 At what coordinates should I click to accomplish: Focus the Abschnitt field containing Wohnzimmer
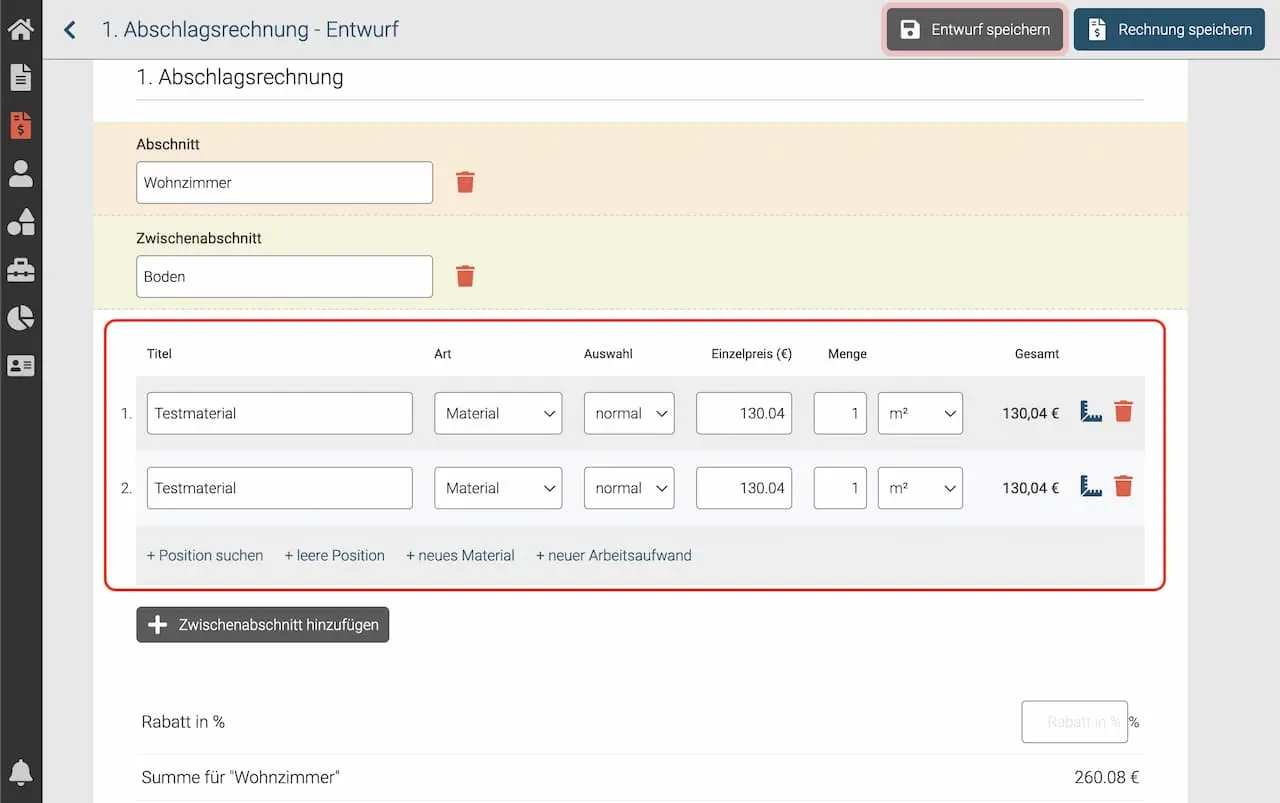pos(285,183)
